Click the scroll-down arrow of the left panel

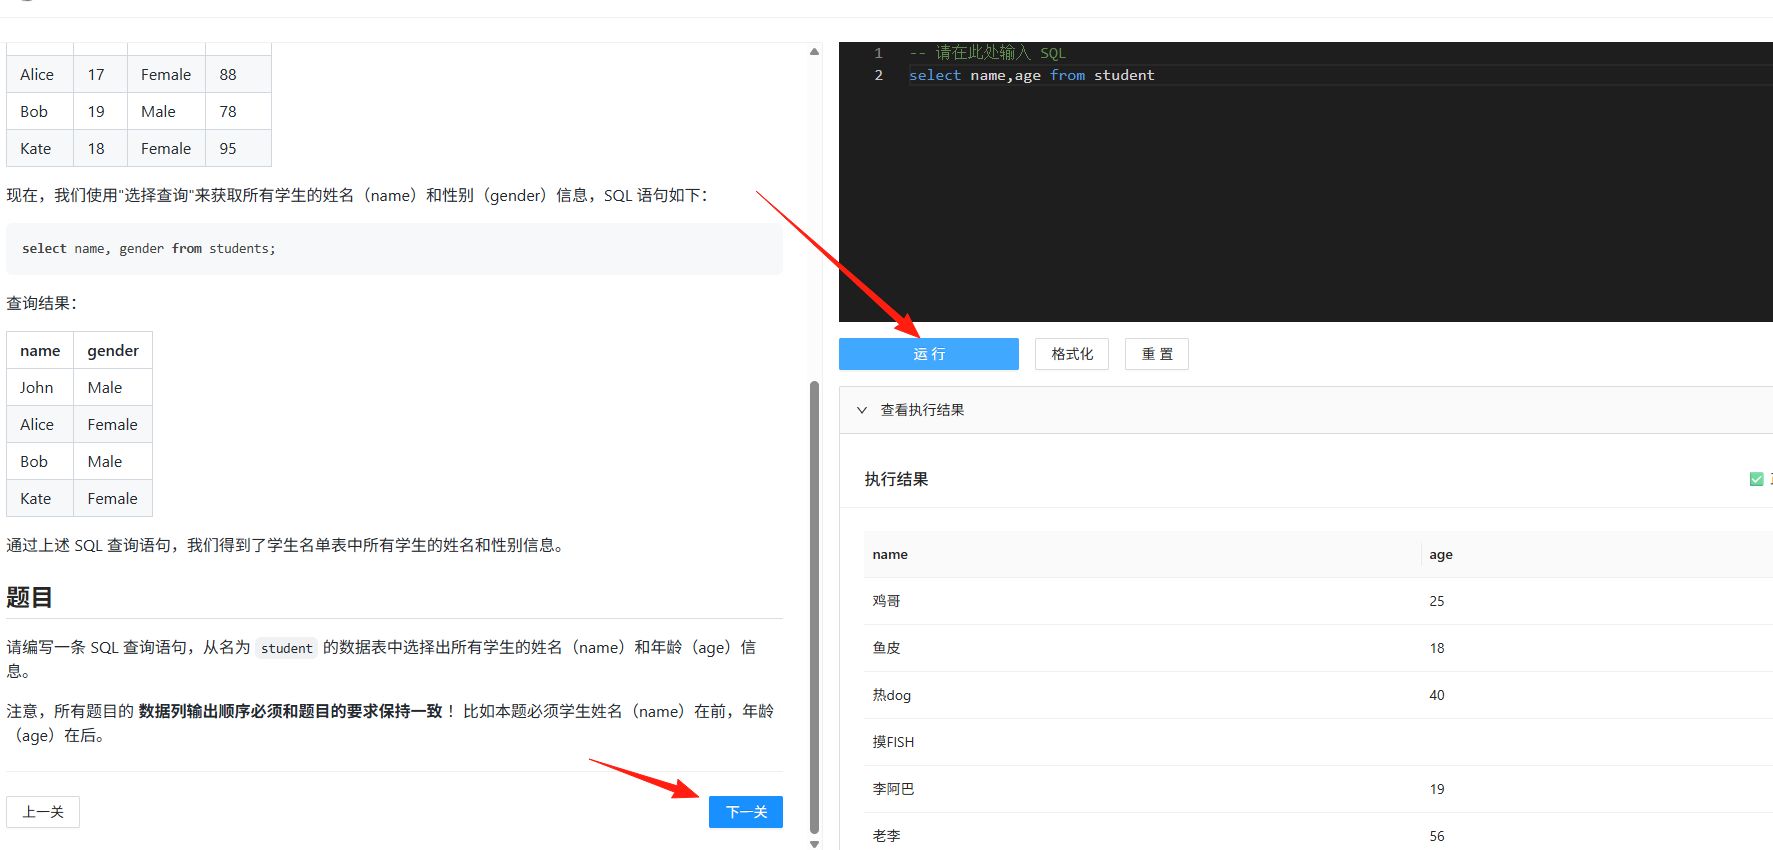(x=814, y=844)
